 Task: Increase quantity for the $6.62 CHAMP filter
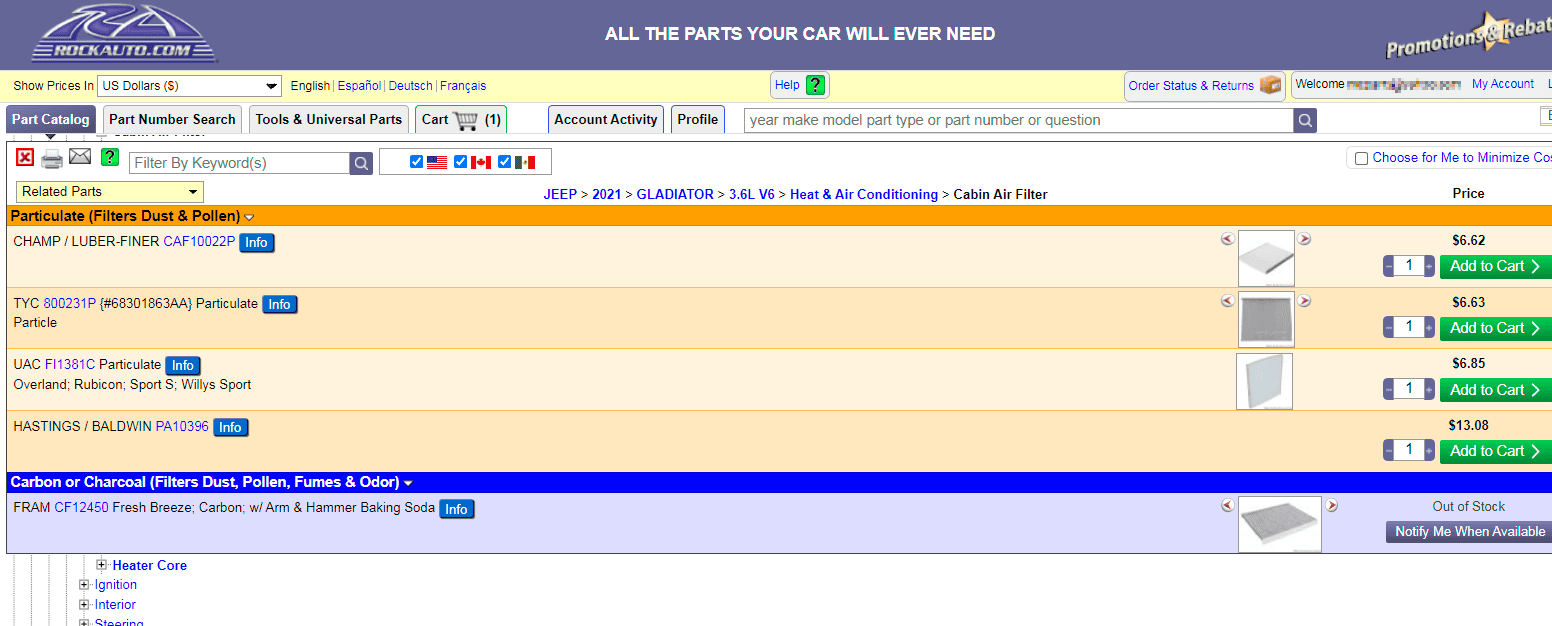(1429, 266)
